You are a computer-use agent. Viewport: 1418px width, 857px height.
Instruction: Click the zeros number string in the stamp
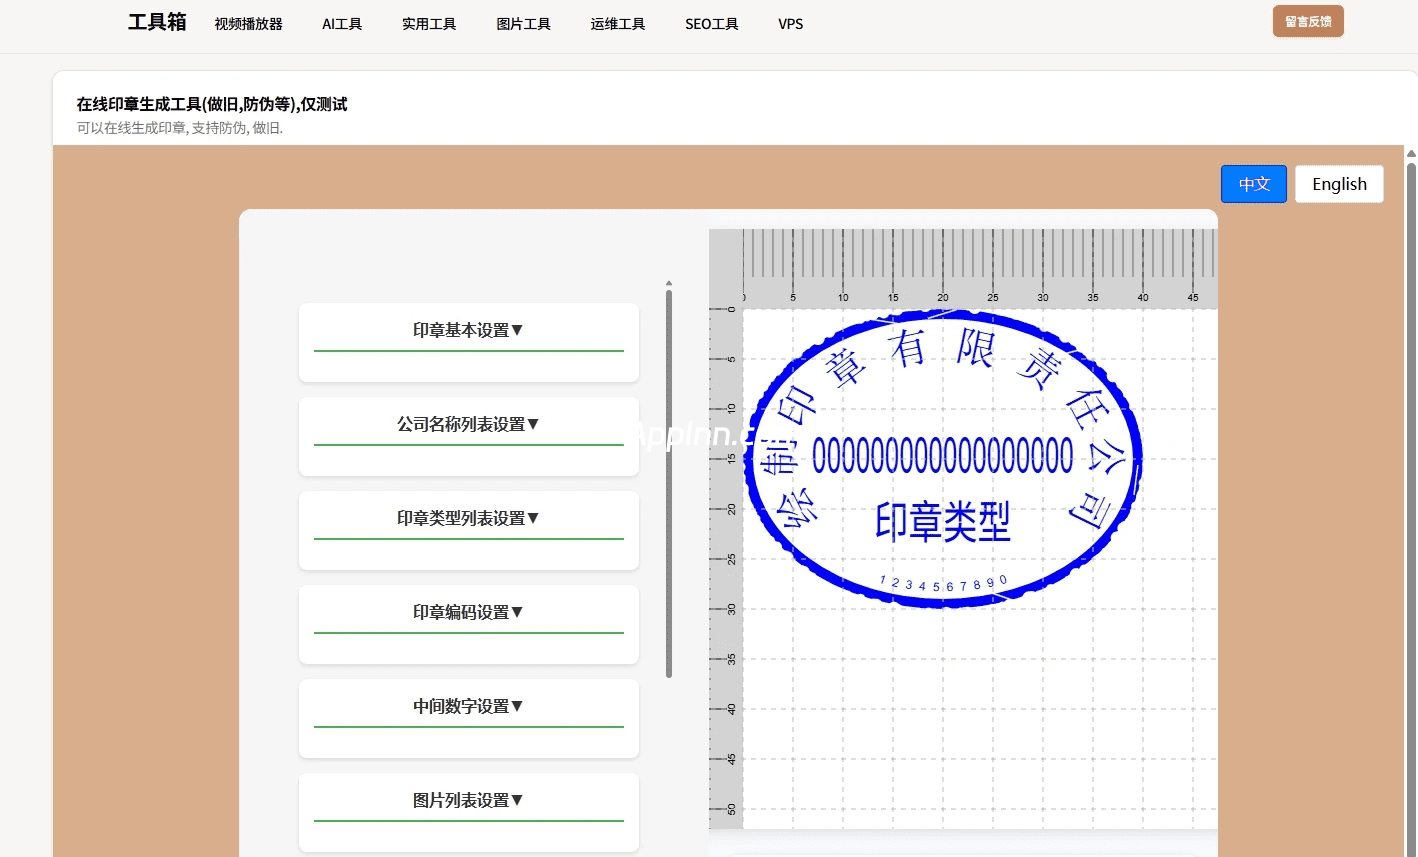coord(943,456)
